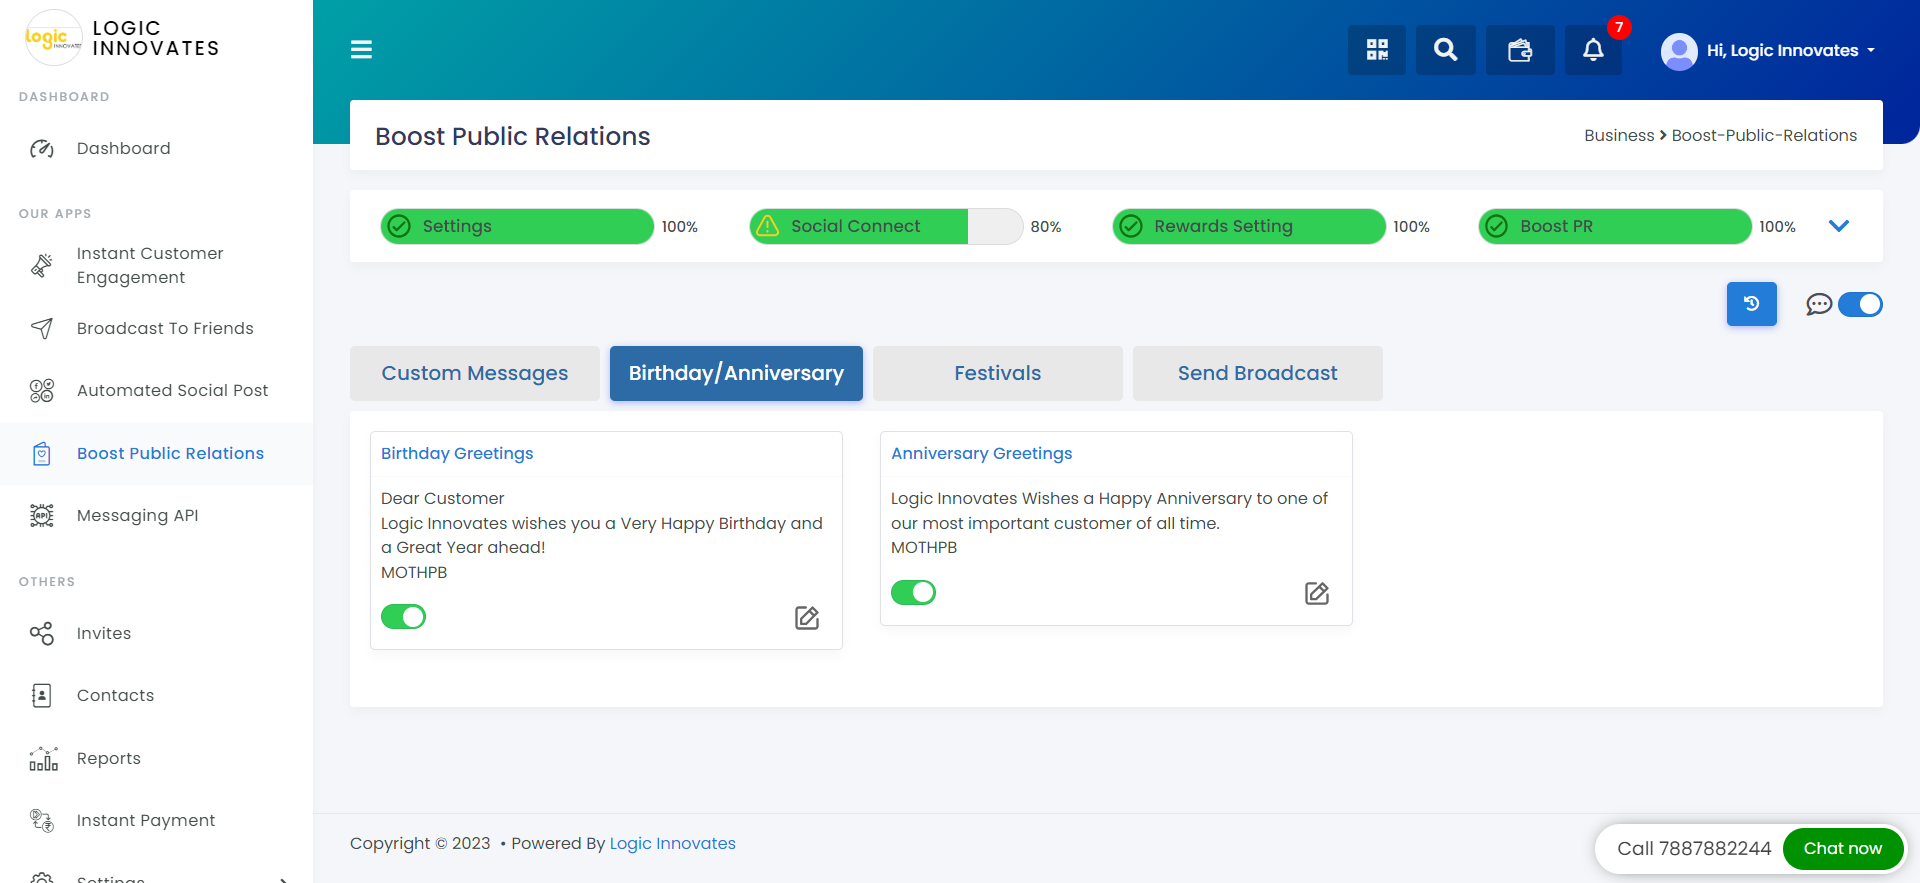Screen dimensions: 1920x883
Task: Open the Hi, Logic Innovates dropdown
Action: (x=1791, y=51)
